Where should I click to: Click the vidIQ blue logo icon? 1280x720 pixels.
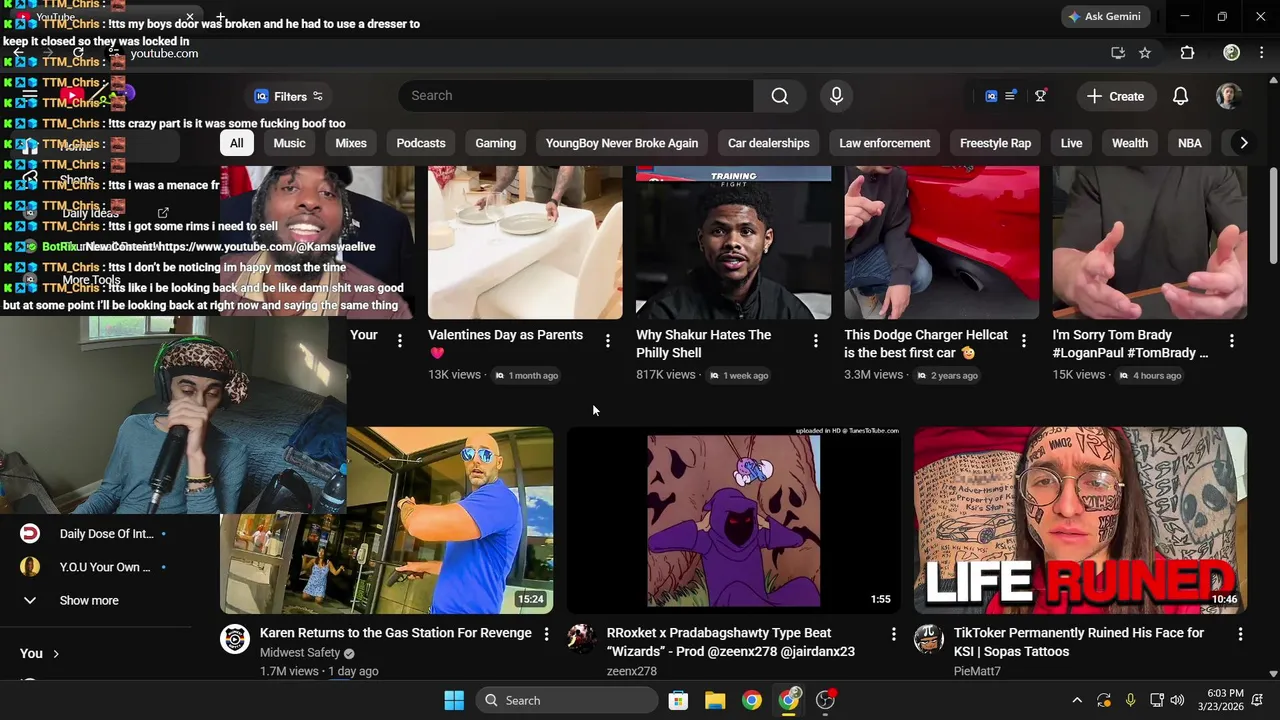pyautogui.click(x=991, y=96)
